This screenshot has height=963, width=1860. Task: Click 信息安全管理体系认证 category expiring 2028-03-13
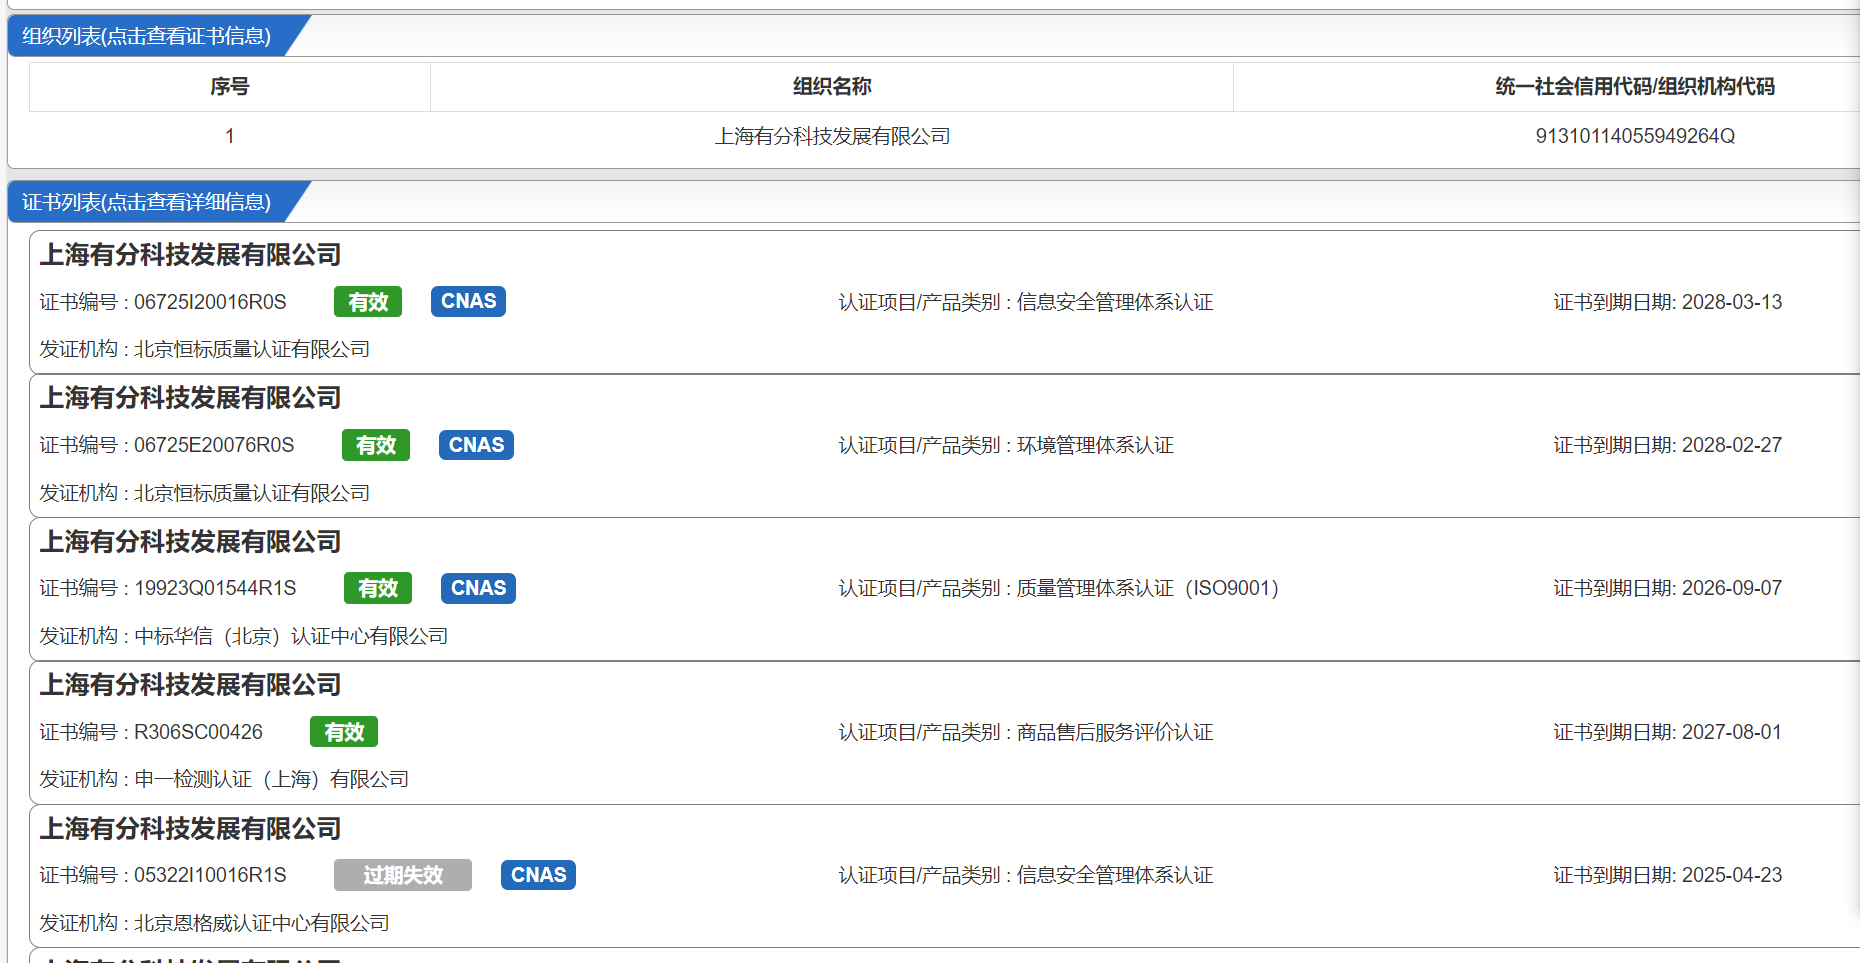[x=1115, y=302]
